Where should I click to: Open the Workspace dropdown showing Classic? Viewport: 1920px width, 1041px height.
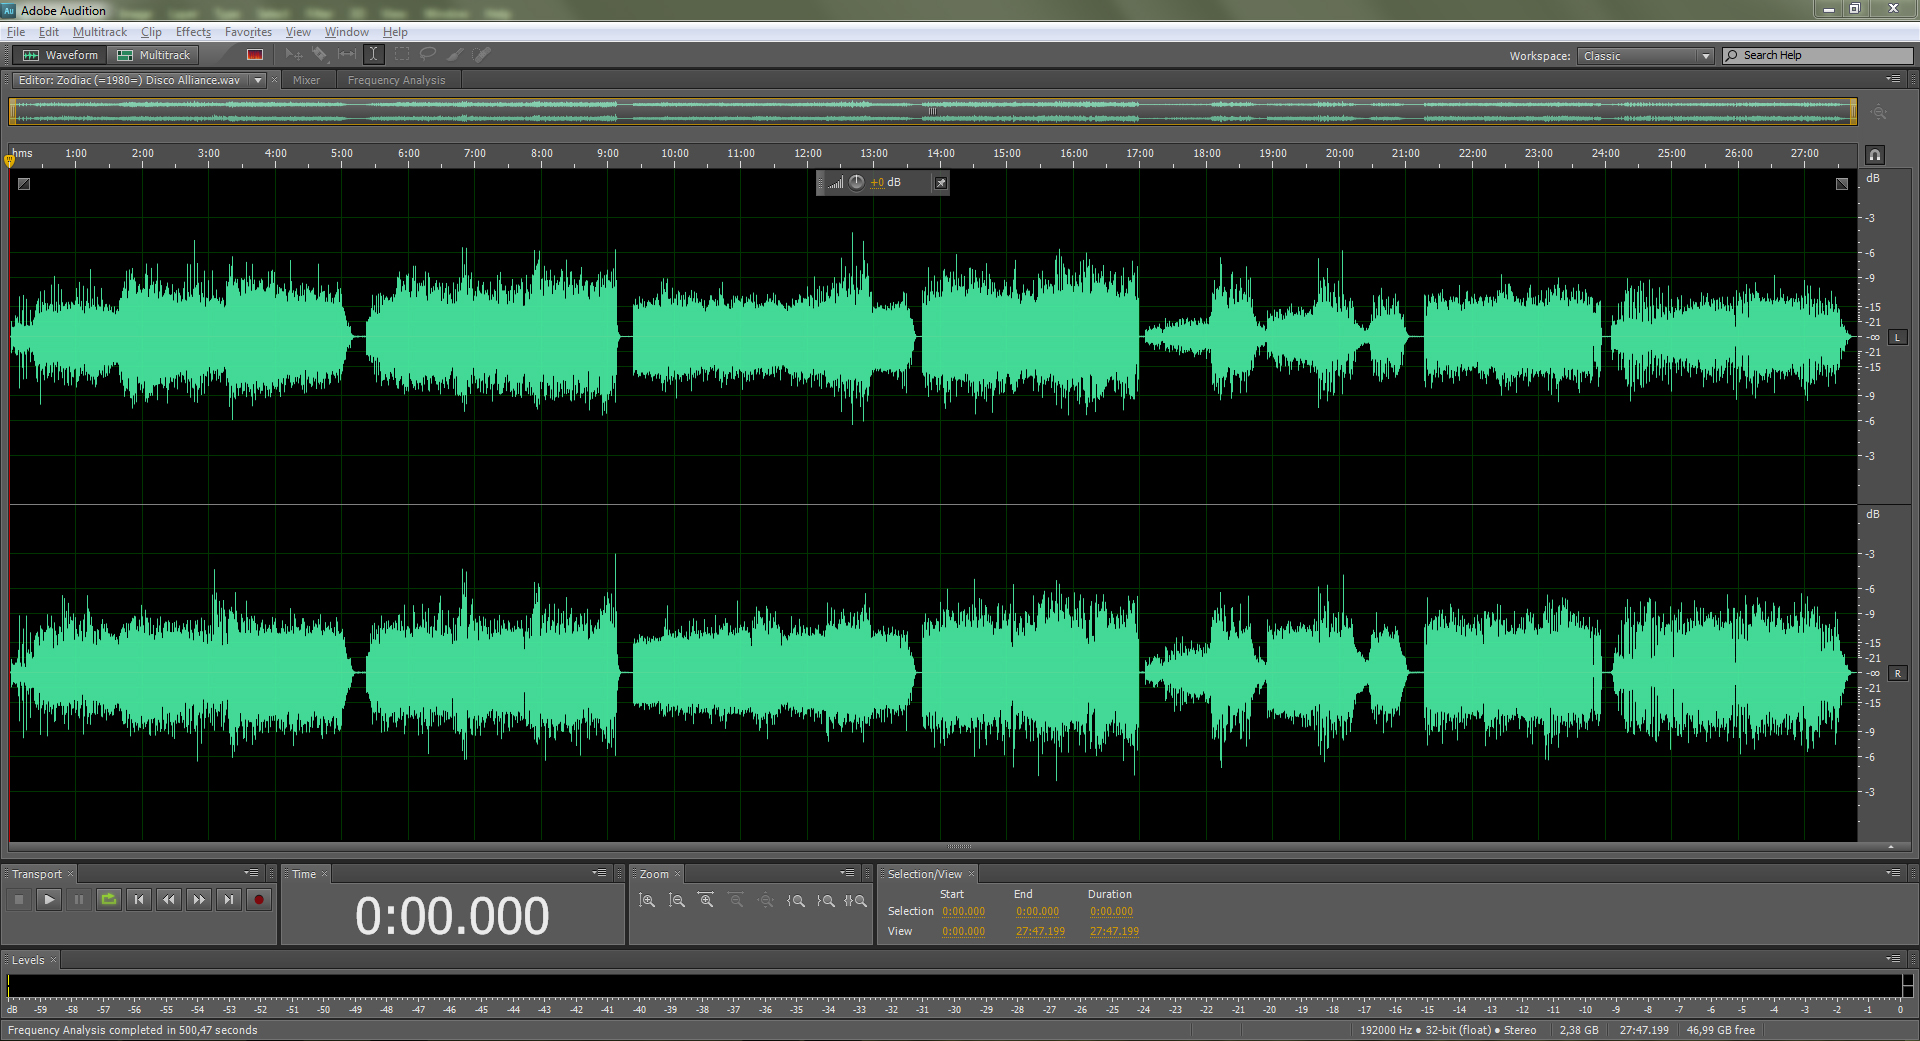click(x=1646, y=56)
